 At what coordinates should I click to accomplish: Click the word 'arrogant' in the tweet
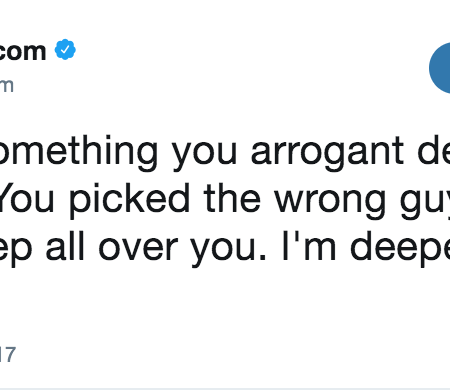(x=327, y=153)
